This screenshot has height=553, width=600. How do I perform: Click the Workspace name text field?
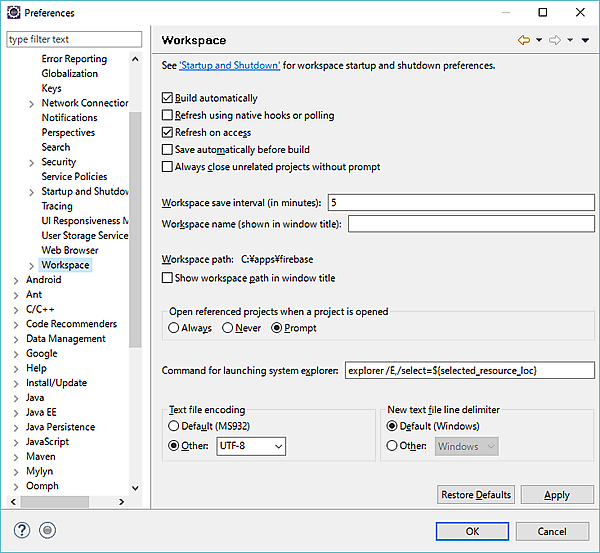470,224
